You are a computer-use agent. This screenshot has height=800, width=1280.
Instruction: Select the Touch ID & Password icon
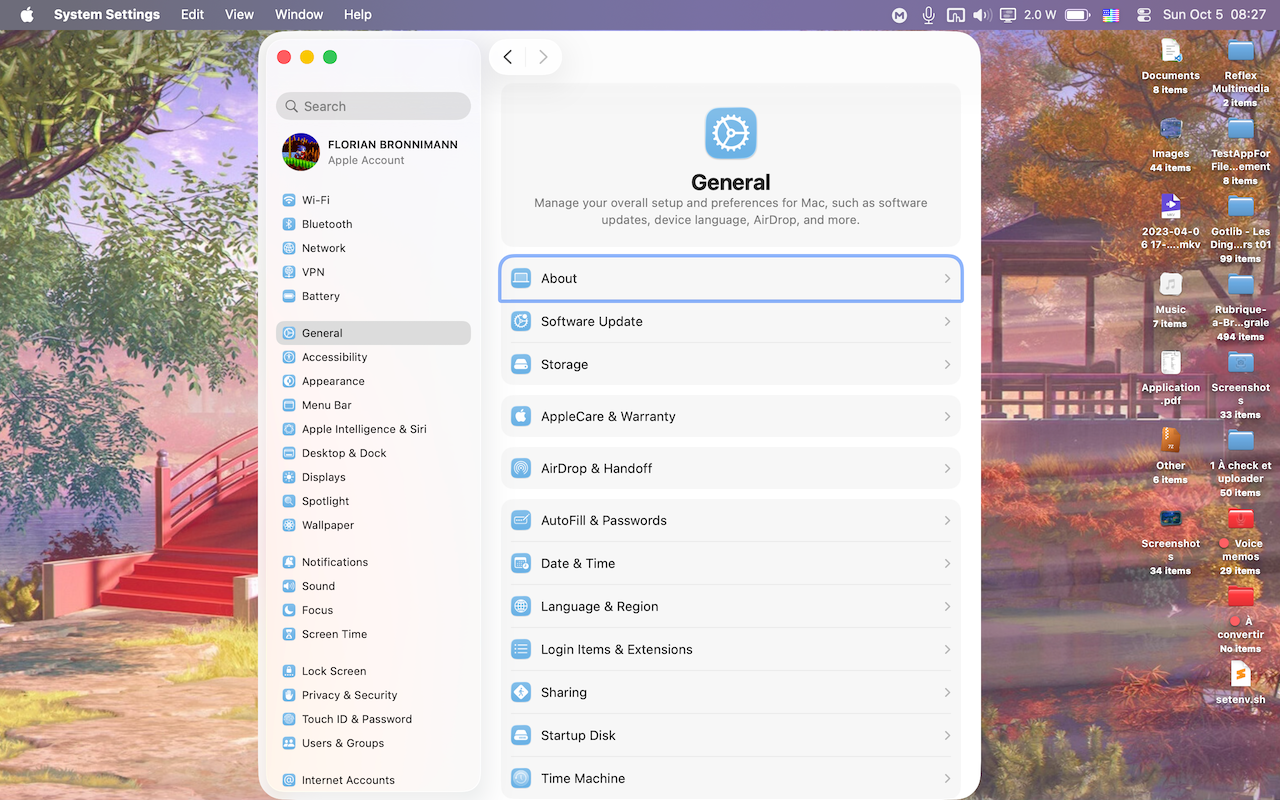tap(289, 719)
